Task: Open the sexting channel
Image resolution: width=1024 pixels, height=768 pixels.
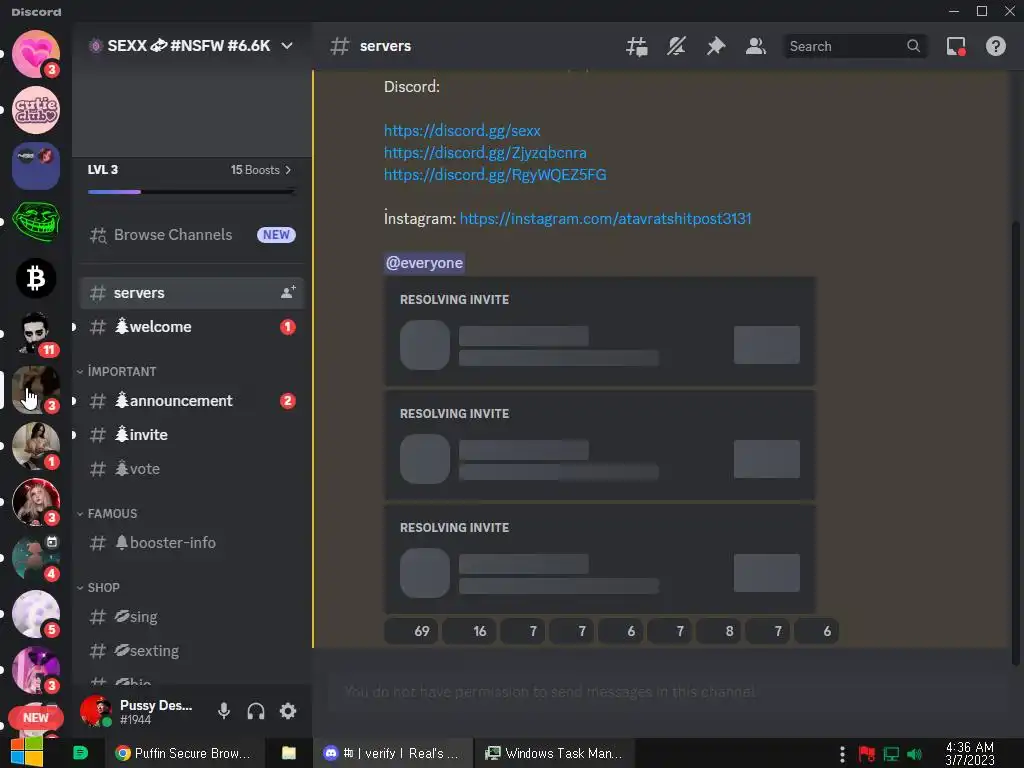Action: pos(192,651)
